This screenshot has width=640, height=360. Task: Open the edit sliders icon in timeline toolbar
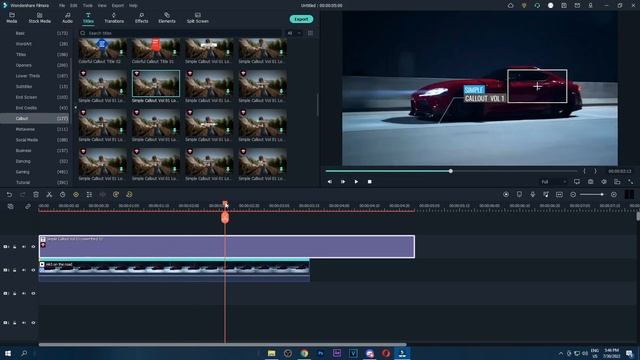click(x=89, y=195)
